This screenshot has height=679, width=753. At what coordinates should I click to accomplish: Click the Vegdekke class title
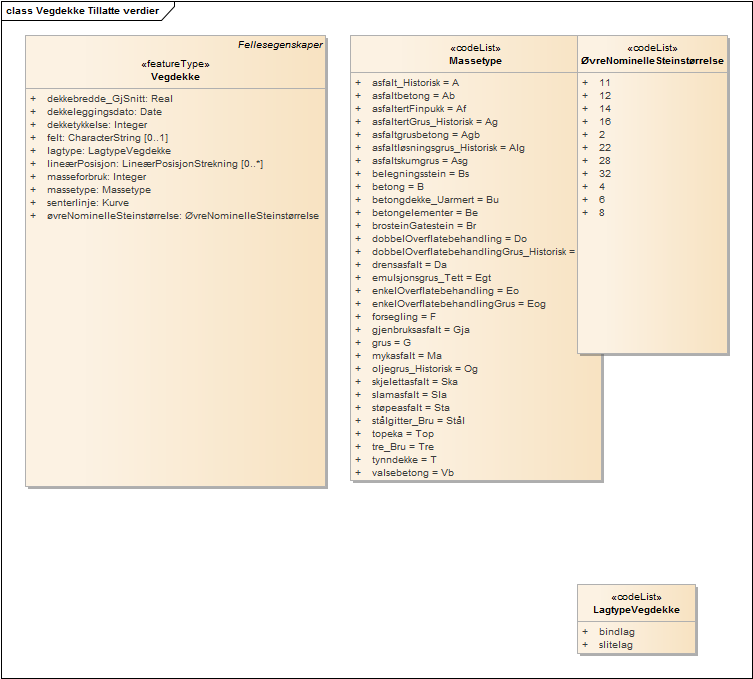tap(175, 75)
